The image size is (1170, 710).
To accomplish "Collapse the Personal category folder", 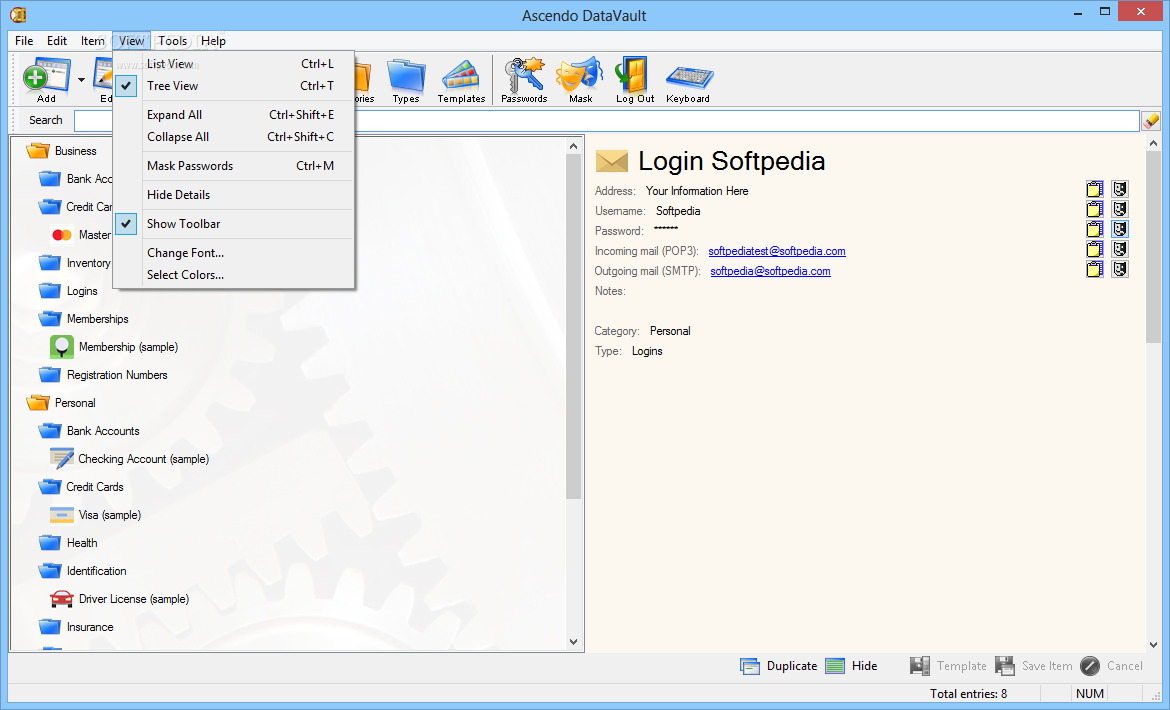I will click(x=37, y=403).
